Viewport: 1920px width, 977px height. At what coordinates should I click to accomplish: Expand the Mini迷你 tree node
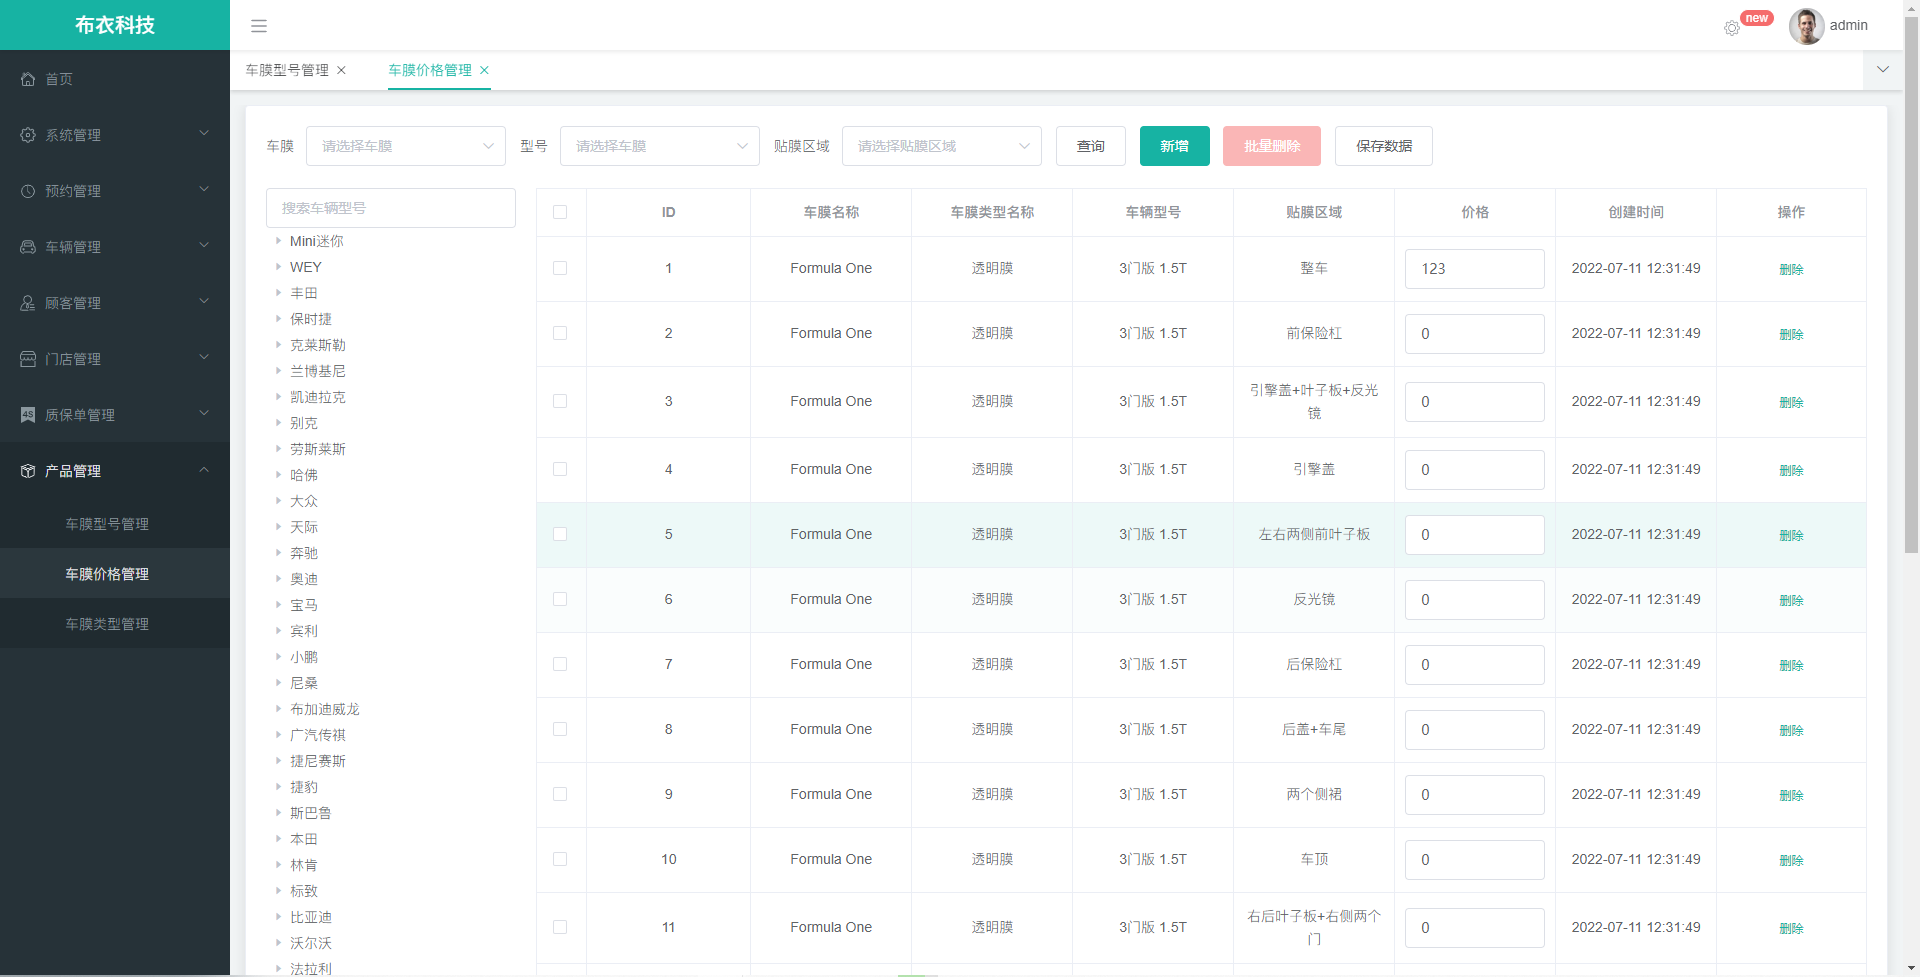tap(278, 241)
